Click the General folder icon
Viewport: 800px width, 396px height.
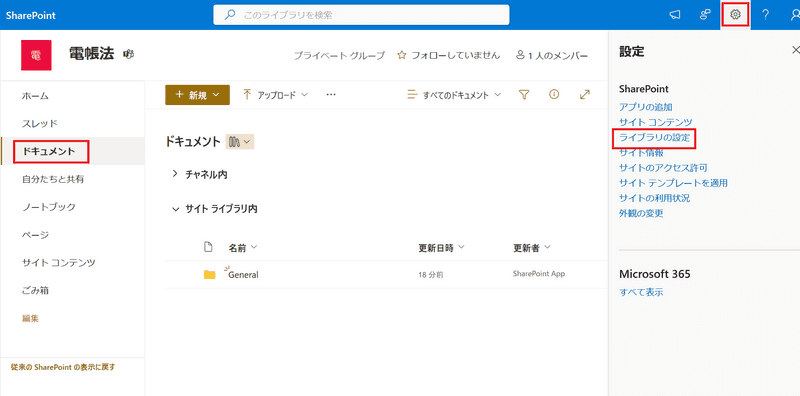[209, 275]
